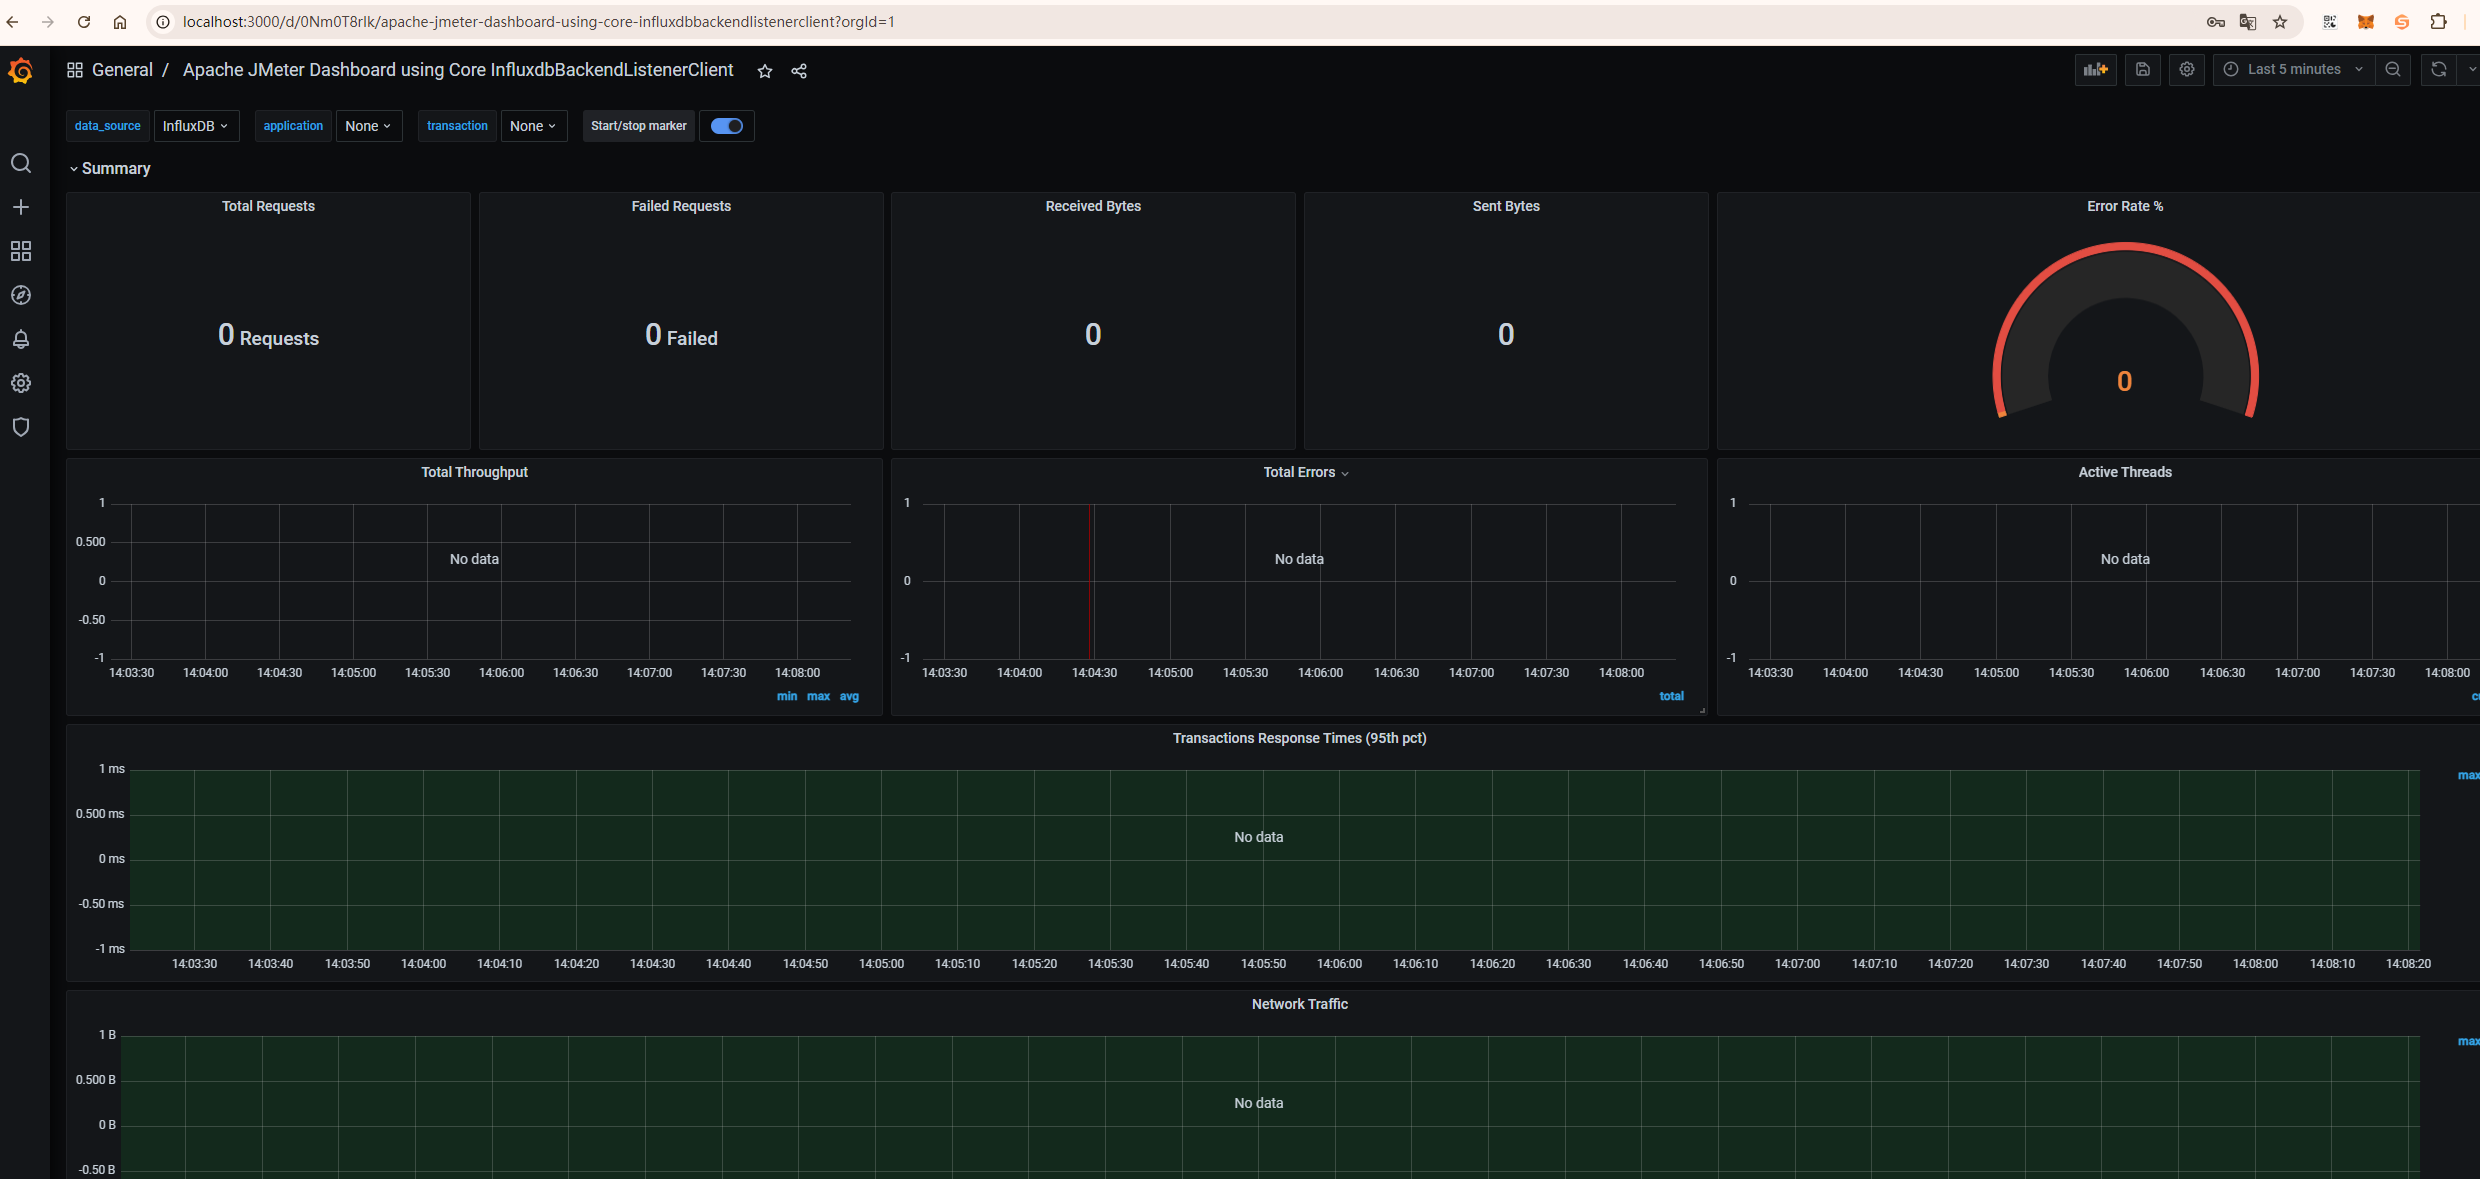Click the browser address bar URL
The image size is (2480, 1179).
coord(538,22)
